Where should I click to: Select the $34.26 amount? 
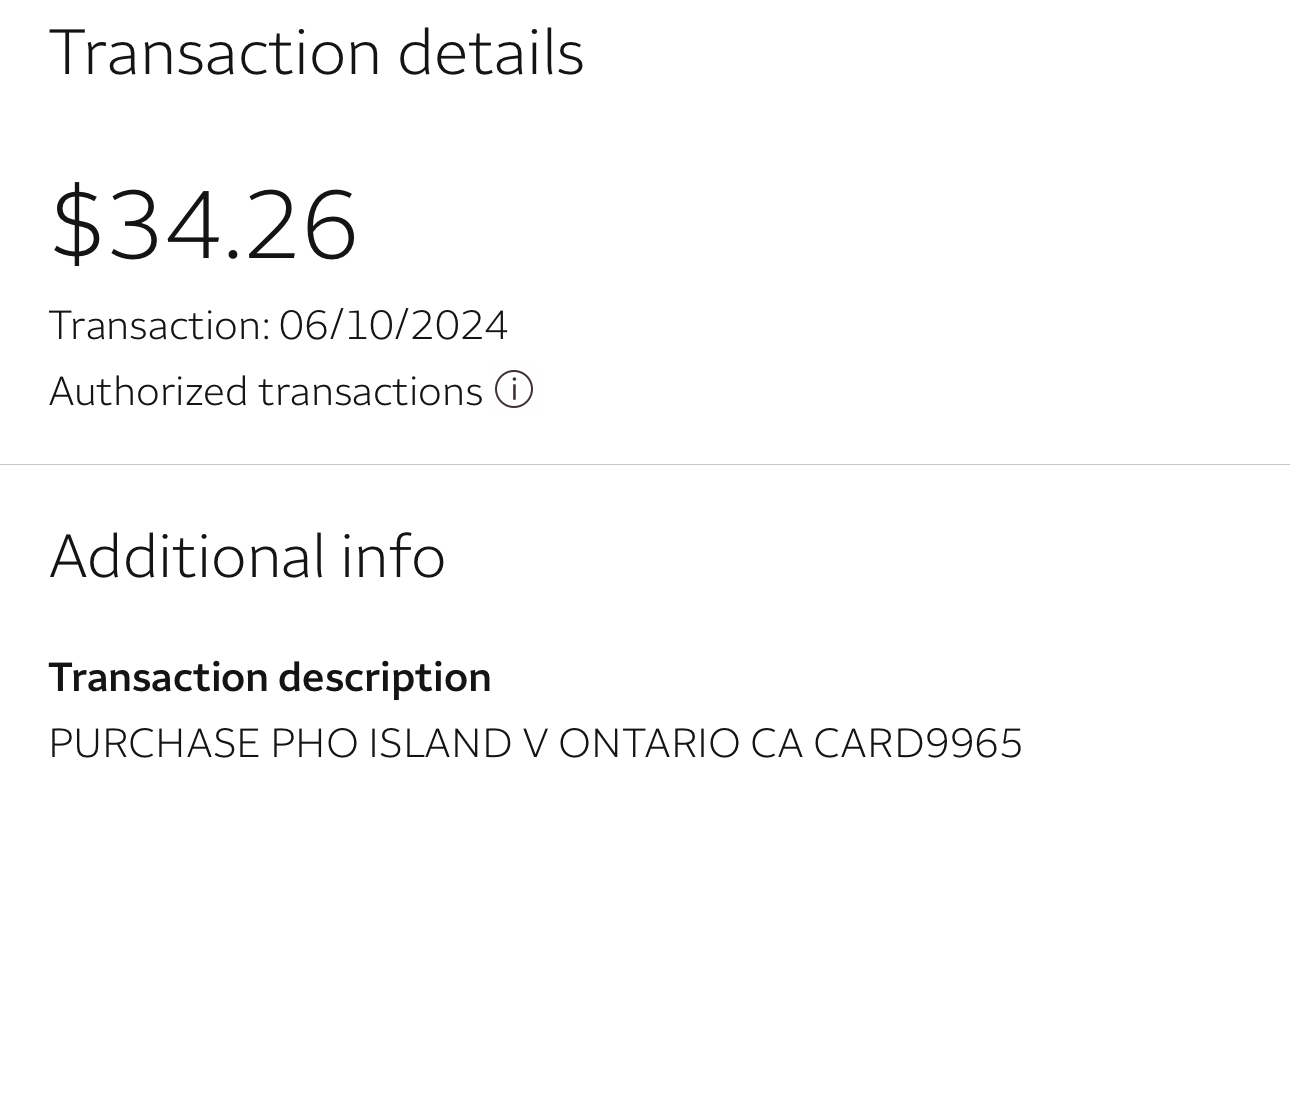pyautogui.click(x=204, y=224)
